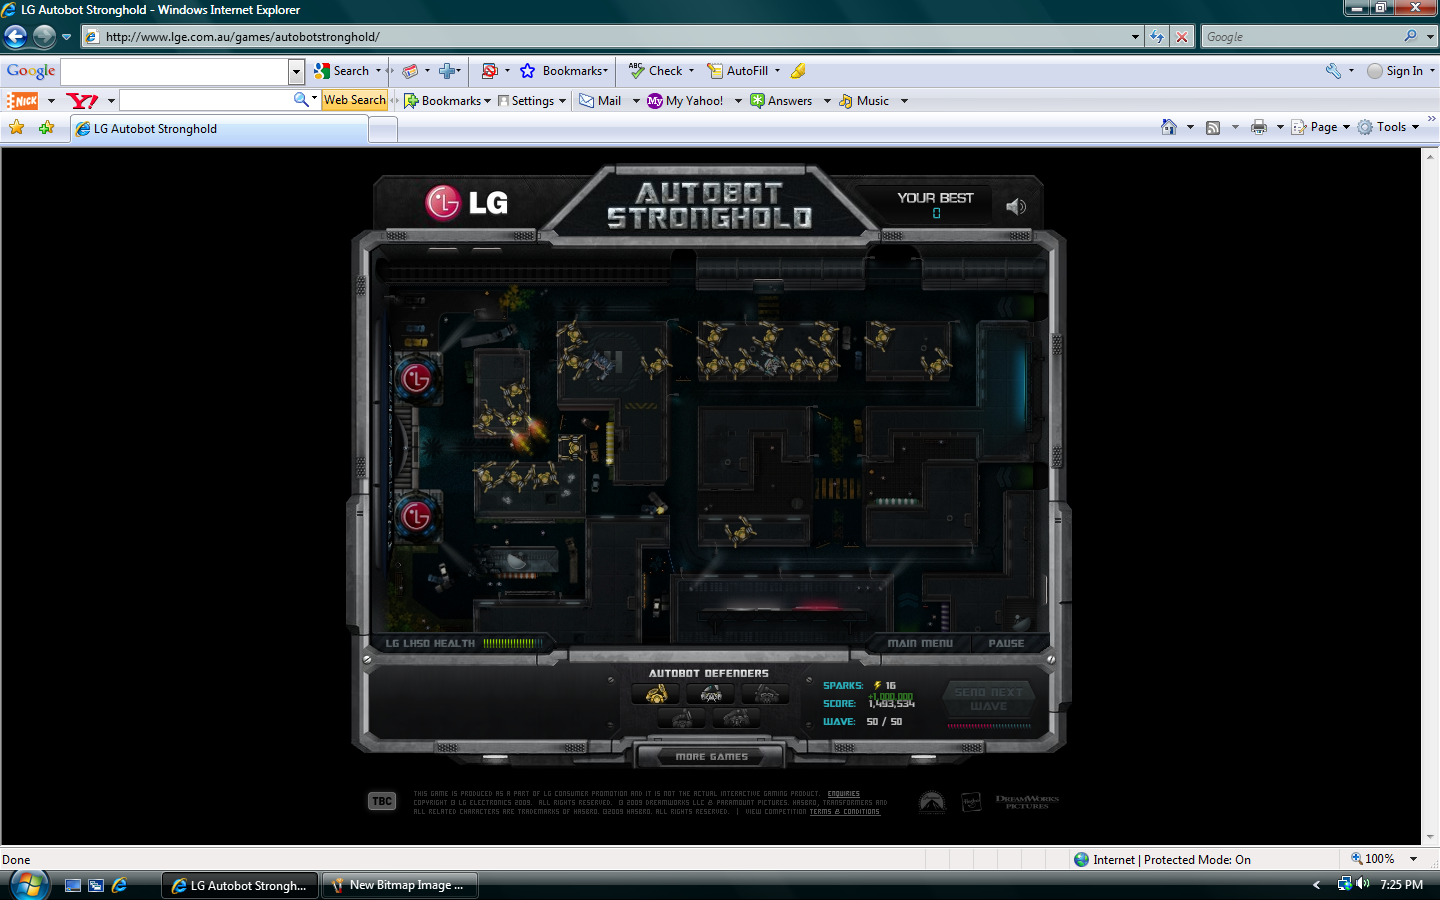This screenshot has width=1440, height=900.
Task: Click the Google toolbar highlighter icon
Action: [798, 71]
